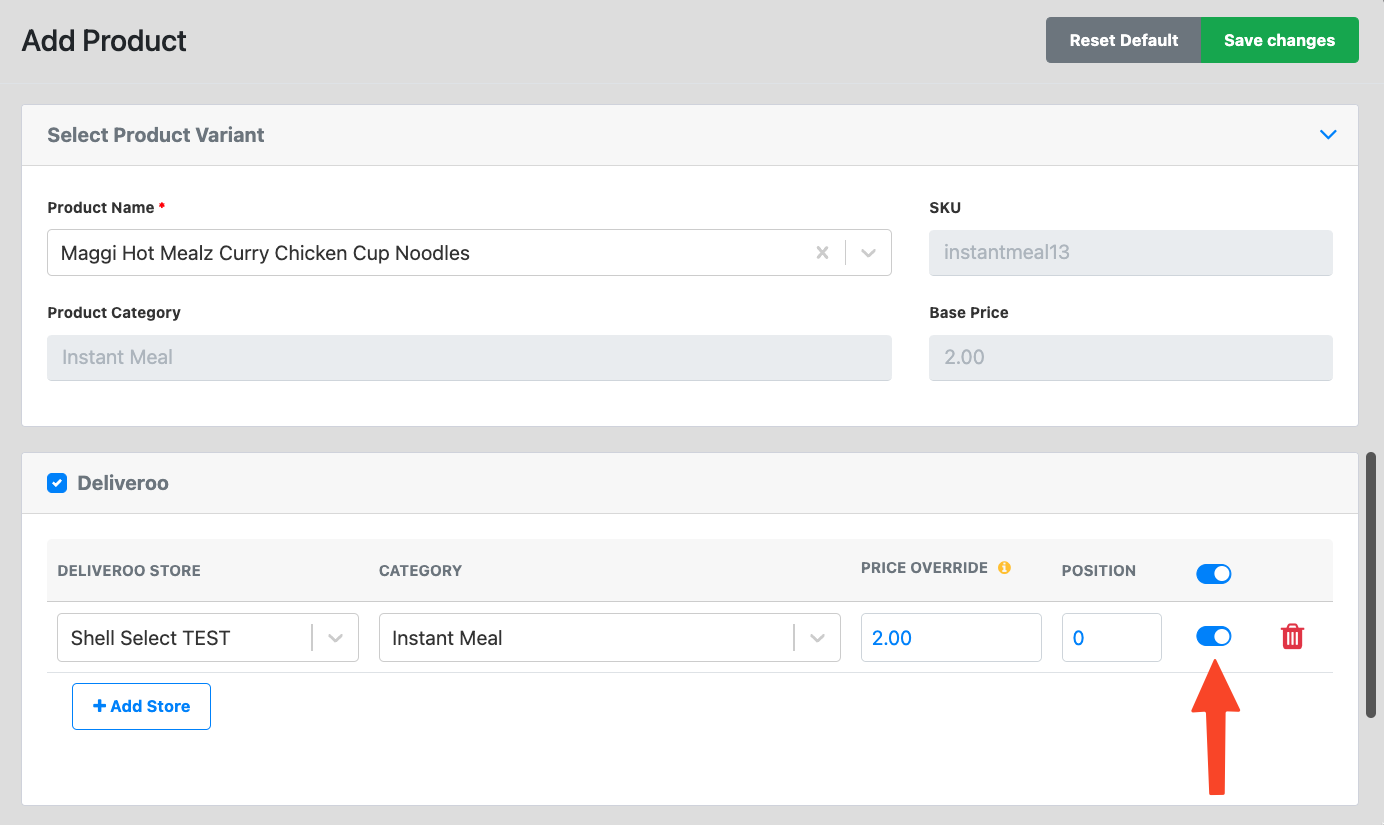
Task: Click the DELIVEROO STORE column header
Action: pyautogui.click(x=129, y=571)
